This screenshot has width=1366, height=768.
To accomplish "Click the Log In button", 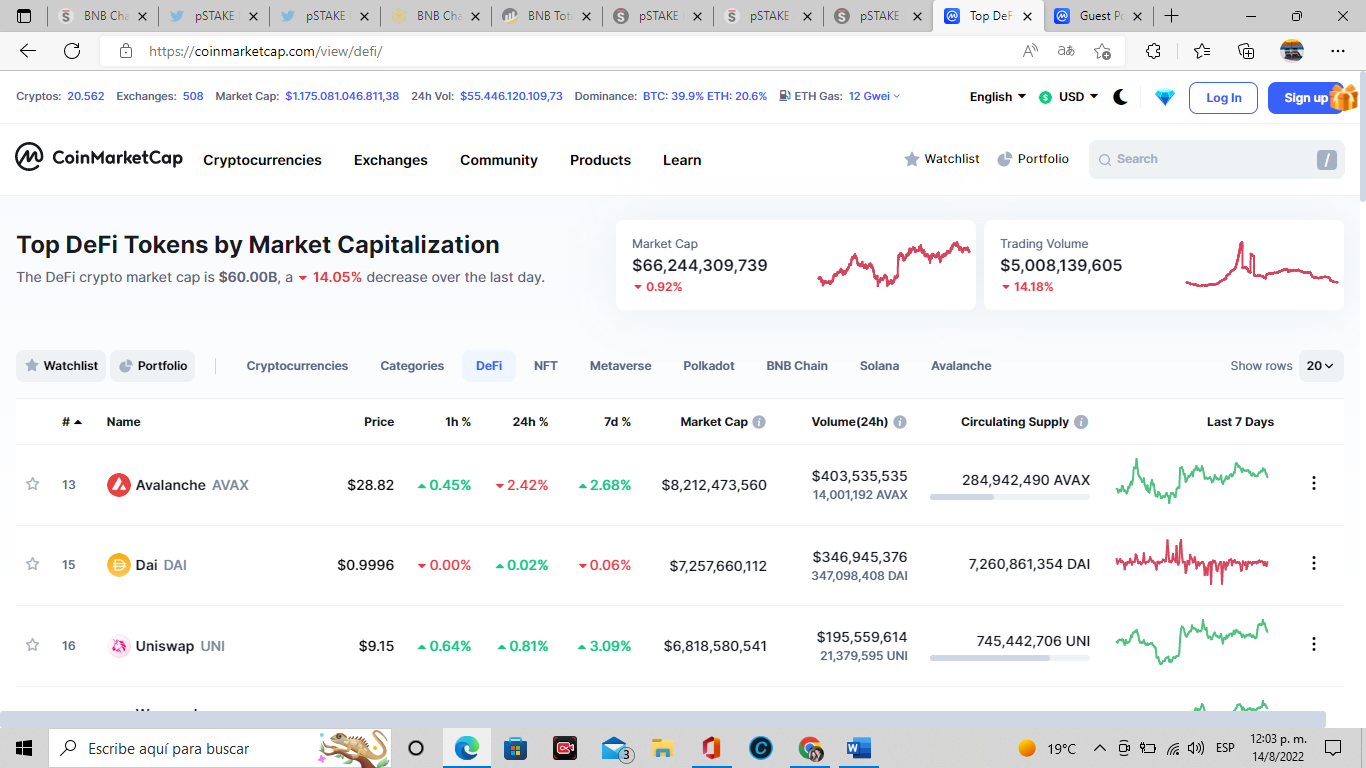I will [x=1223, y=98].
